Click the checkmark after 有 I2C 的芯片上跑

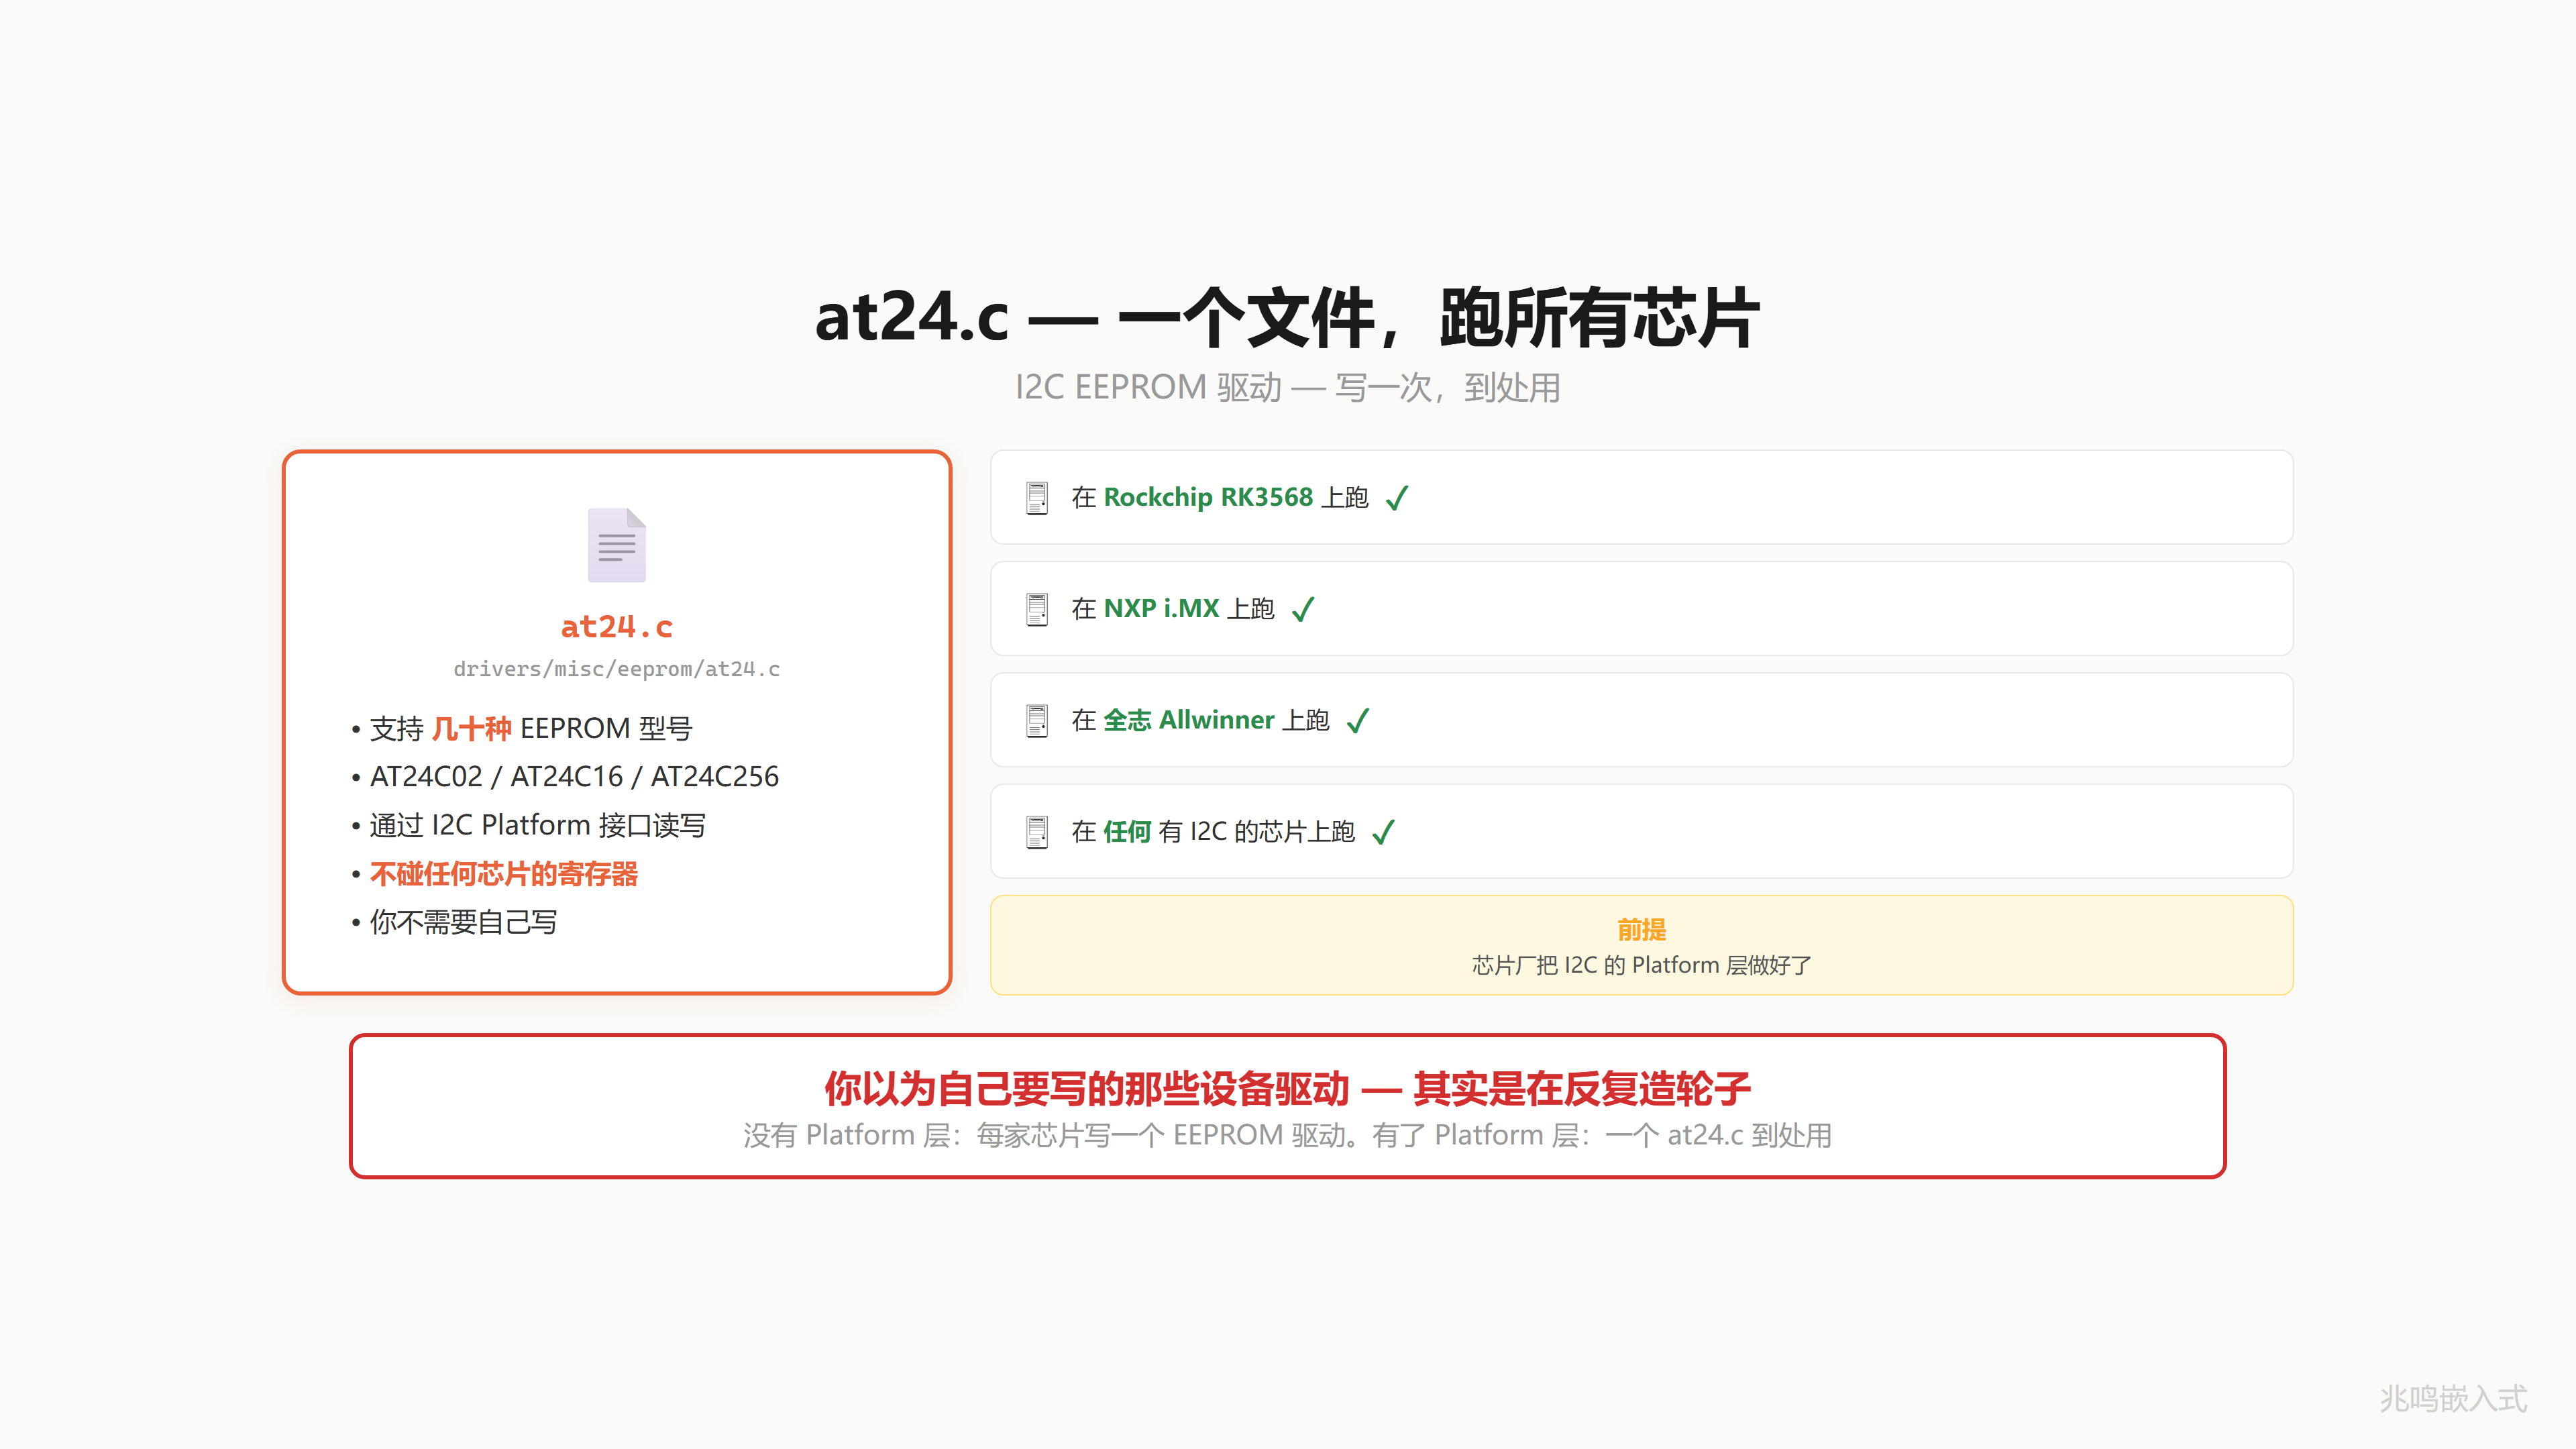(1383, 832)
